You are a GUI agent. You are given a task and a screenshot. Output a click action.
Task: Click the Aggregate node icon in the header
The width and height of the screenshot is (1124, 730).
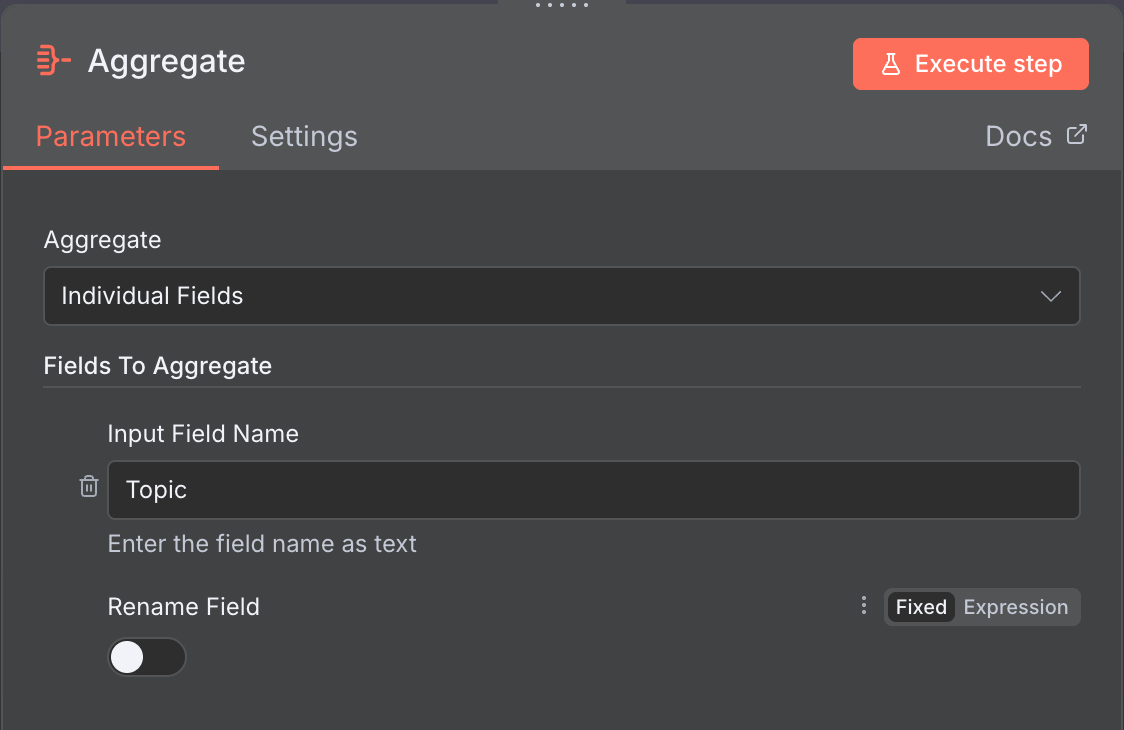53,60
